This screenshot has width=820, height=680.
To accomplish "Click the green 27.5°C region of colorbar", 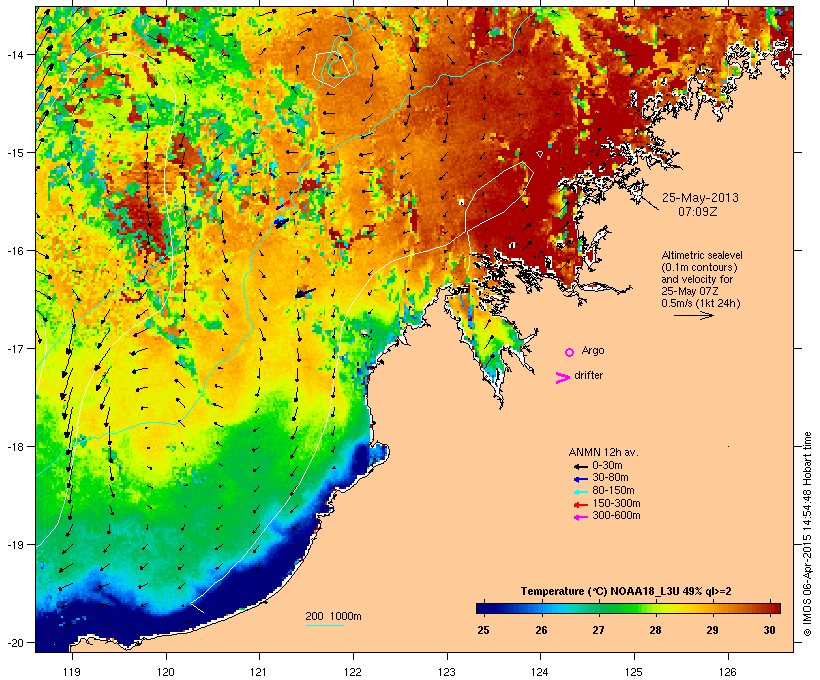I will coord(627,608).
